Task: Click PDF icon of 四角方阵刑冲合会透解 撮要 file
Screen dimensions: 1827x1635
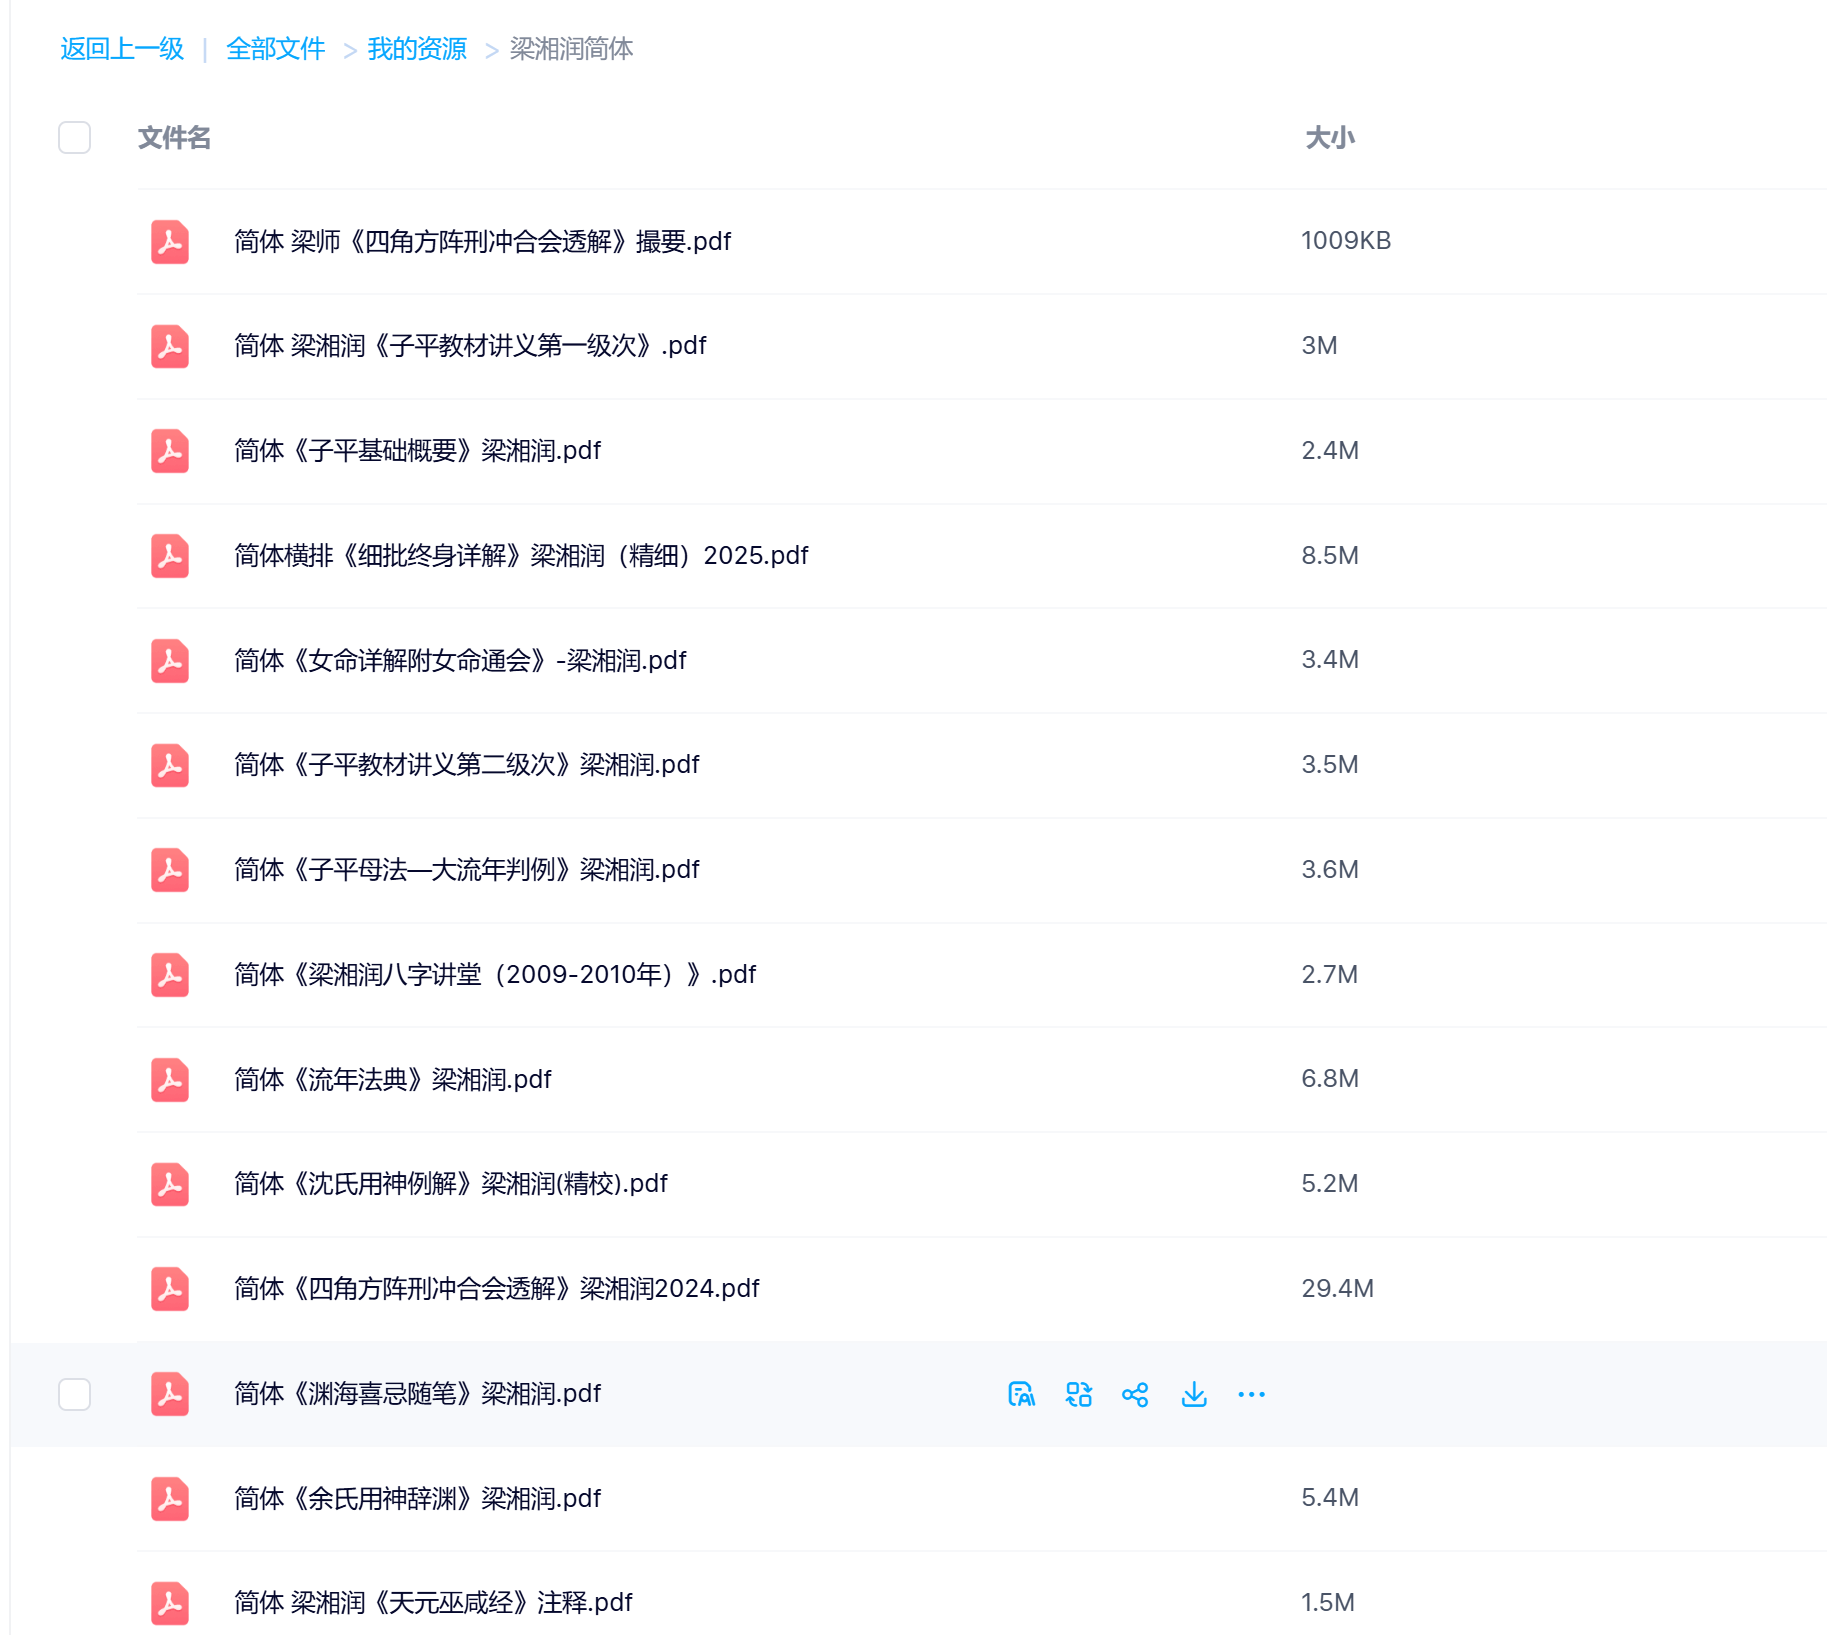Action: [x=170, y=242]
